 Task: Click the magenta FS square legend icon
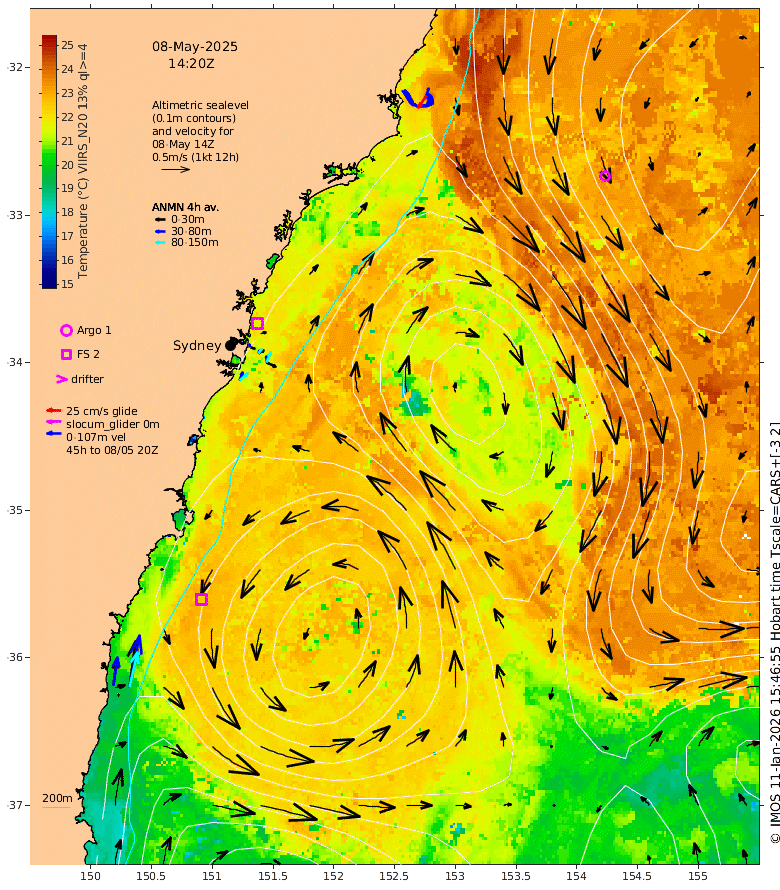click(x=66, y=354)
